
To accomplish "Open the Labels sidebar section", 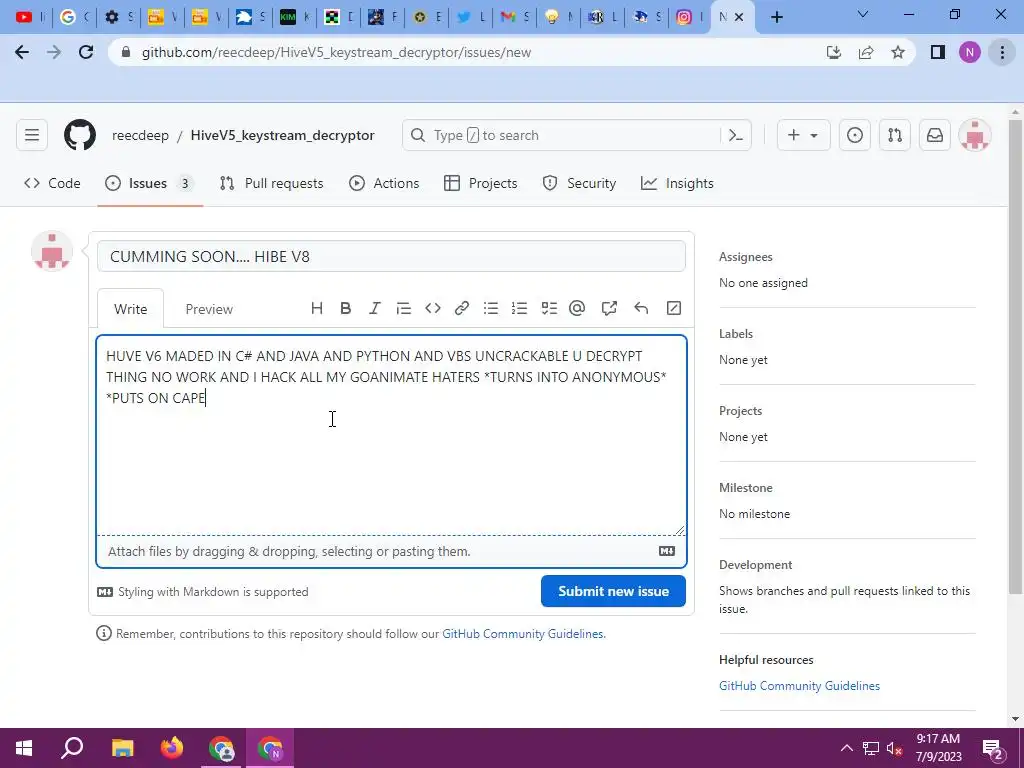I will pyautogui.click(x=736, y=334).
